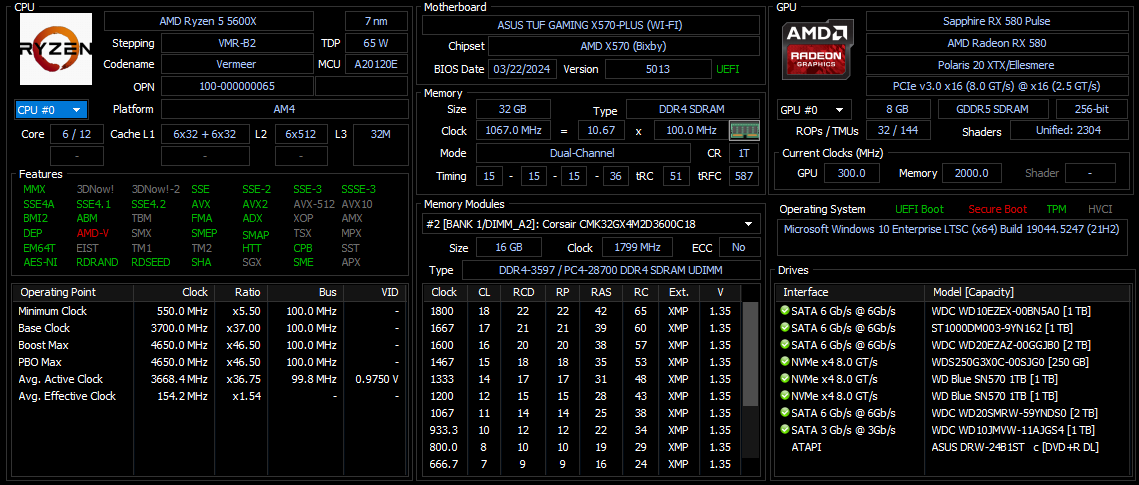Click the 65 W TDP field
The width and height of the screenshot is (1139, 485).
[376, 43]
